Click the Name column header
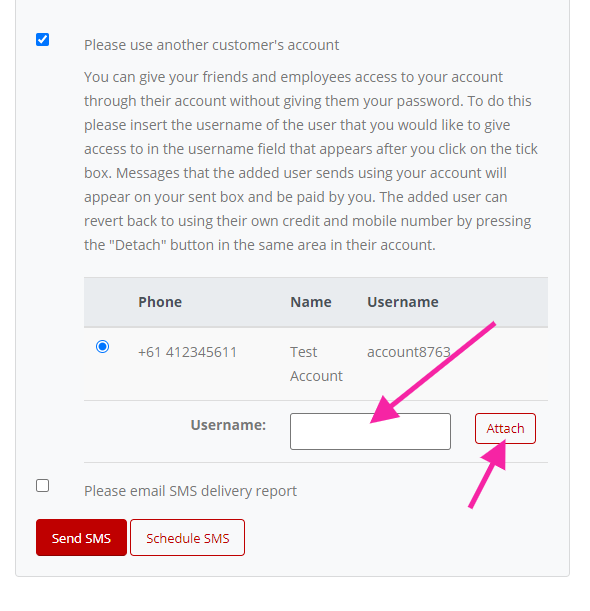 pos(311,302)
